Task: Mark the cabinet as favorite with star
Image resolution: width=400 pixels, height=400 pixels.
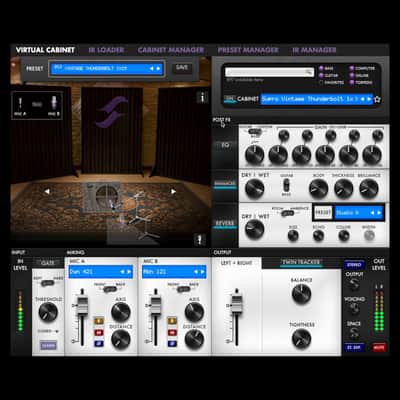Action: coord(377,99)
